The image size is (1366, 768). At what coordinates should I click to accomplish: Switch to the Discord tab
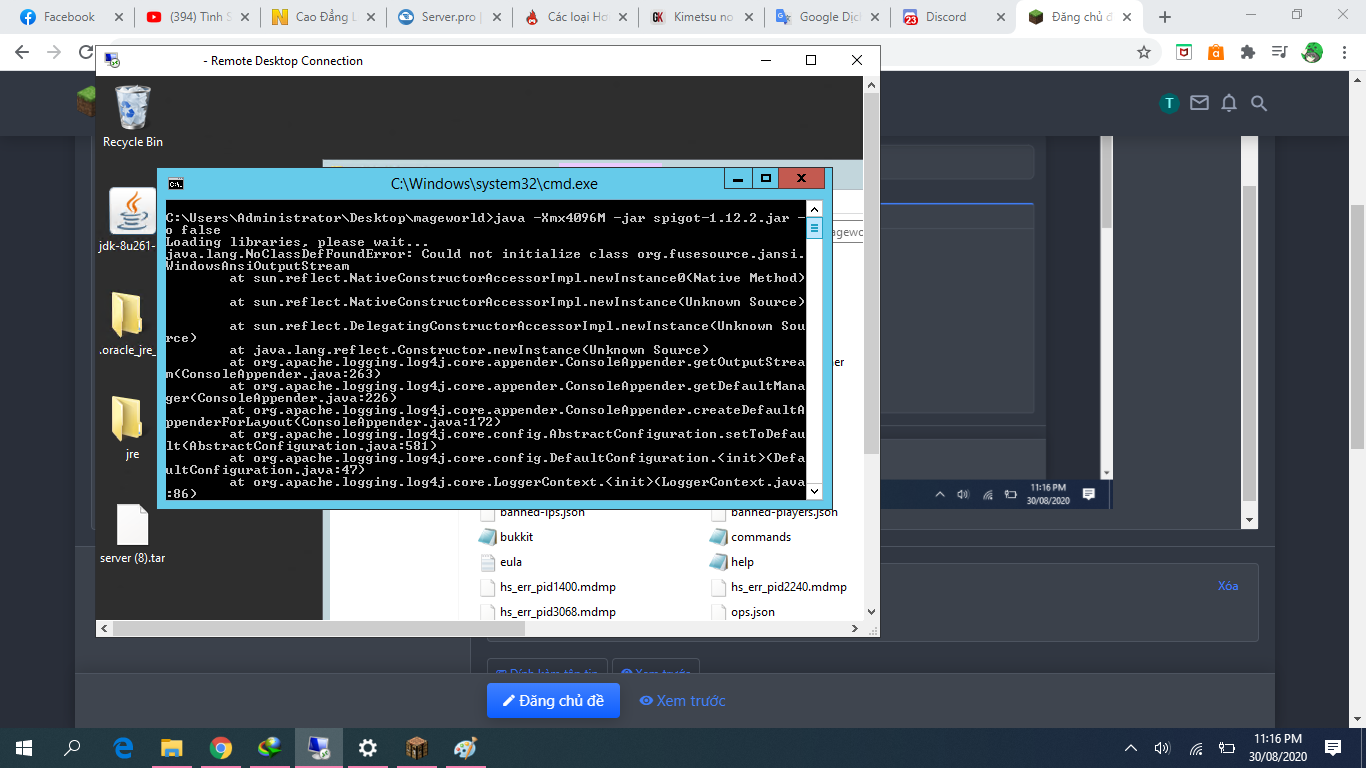[951, 17]
